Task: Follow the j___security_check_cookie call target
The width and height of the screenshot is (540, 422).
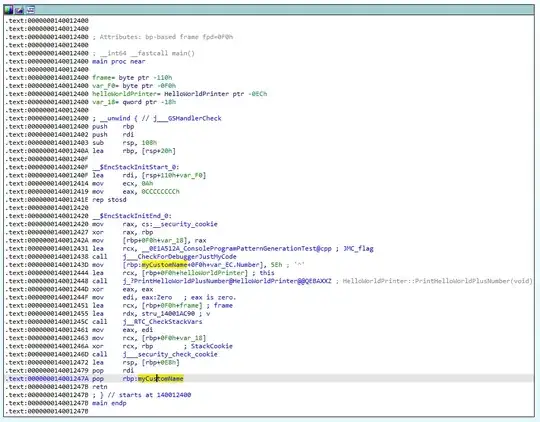Action: click(170, 354)
